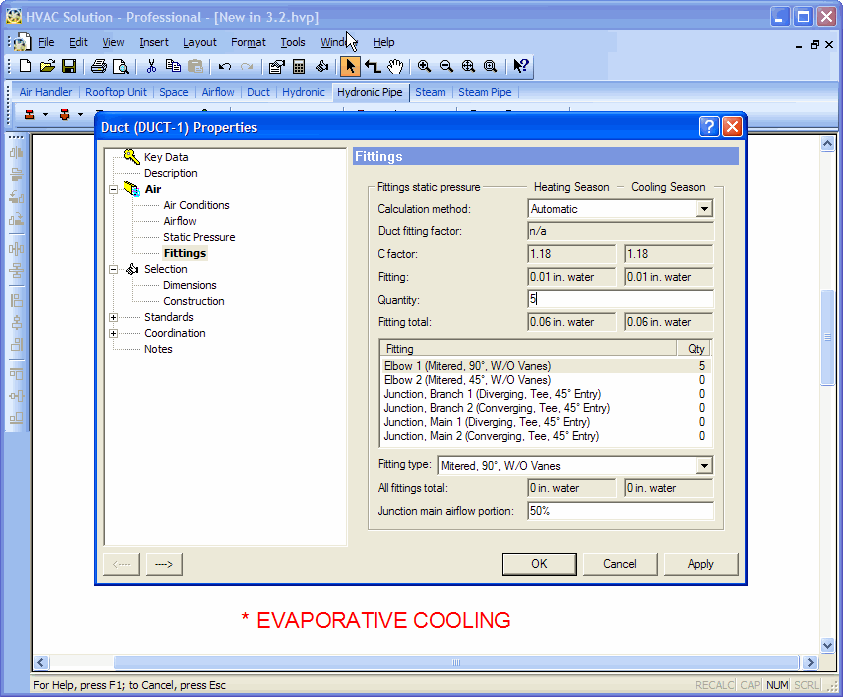The width and height of the screenshot is (843, 697).
Task: Click the dialog Help question mark button
Action: tap(709, 127)
